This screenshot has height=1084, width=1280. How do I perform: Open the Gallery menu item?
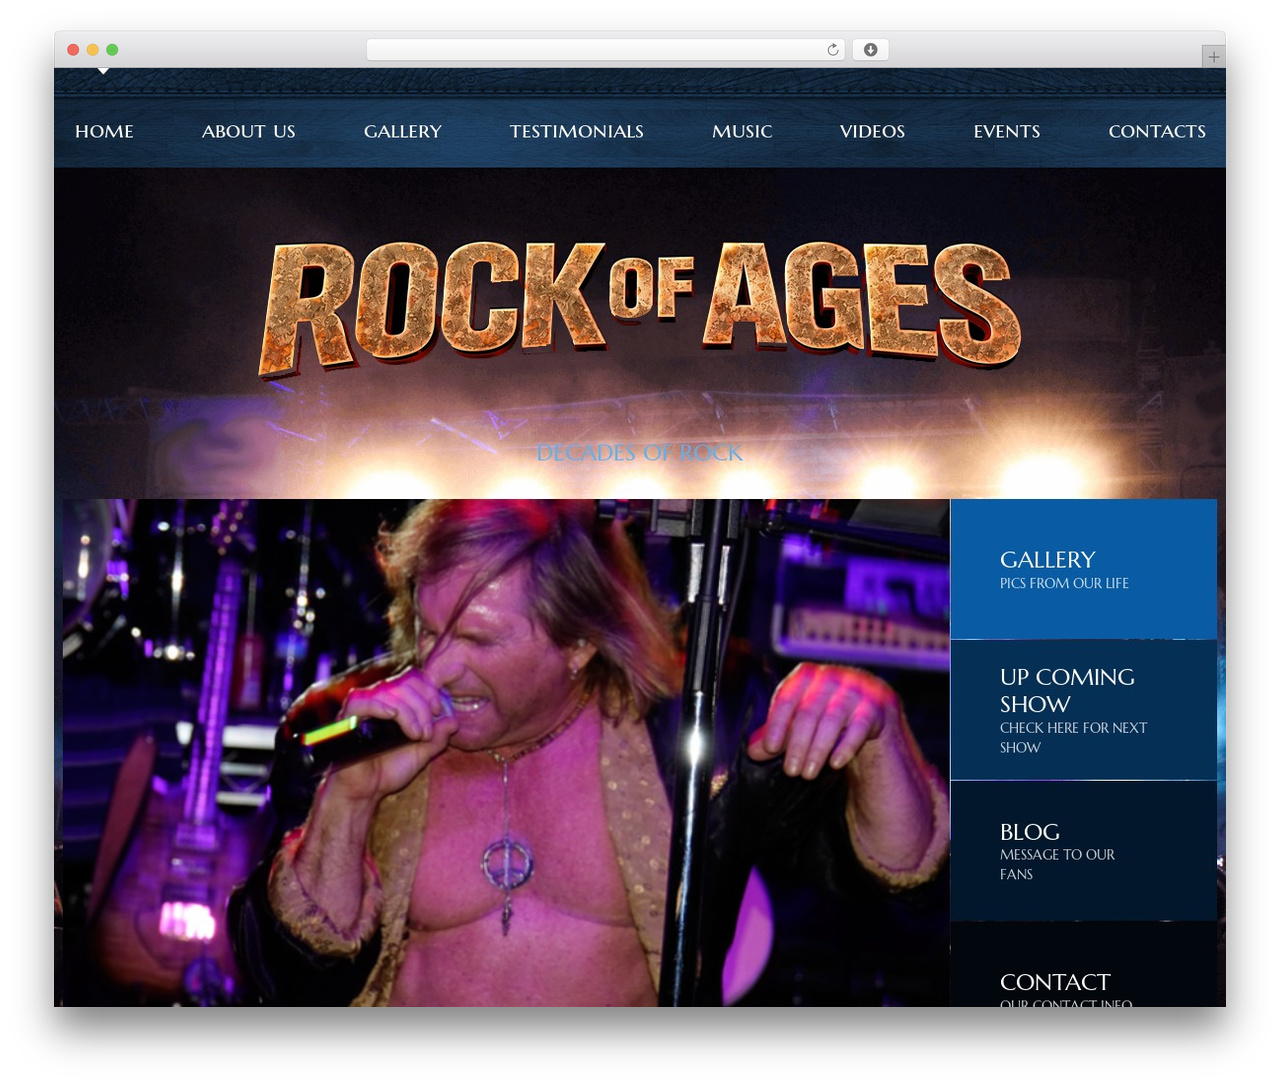click(x=402, y=131)
